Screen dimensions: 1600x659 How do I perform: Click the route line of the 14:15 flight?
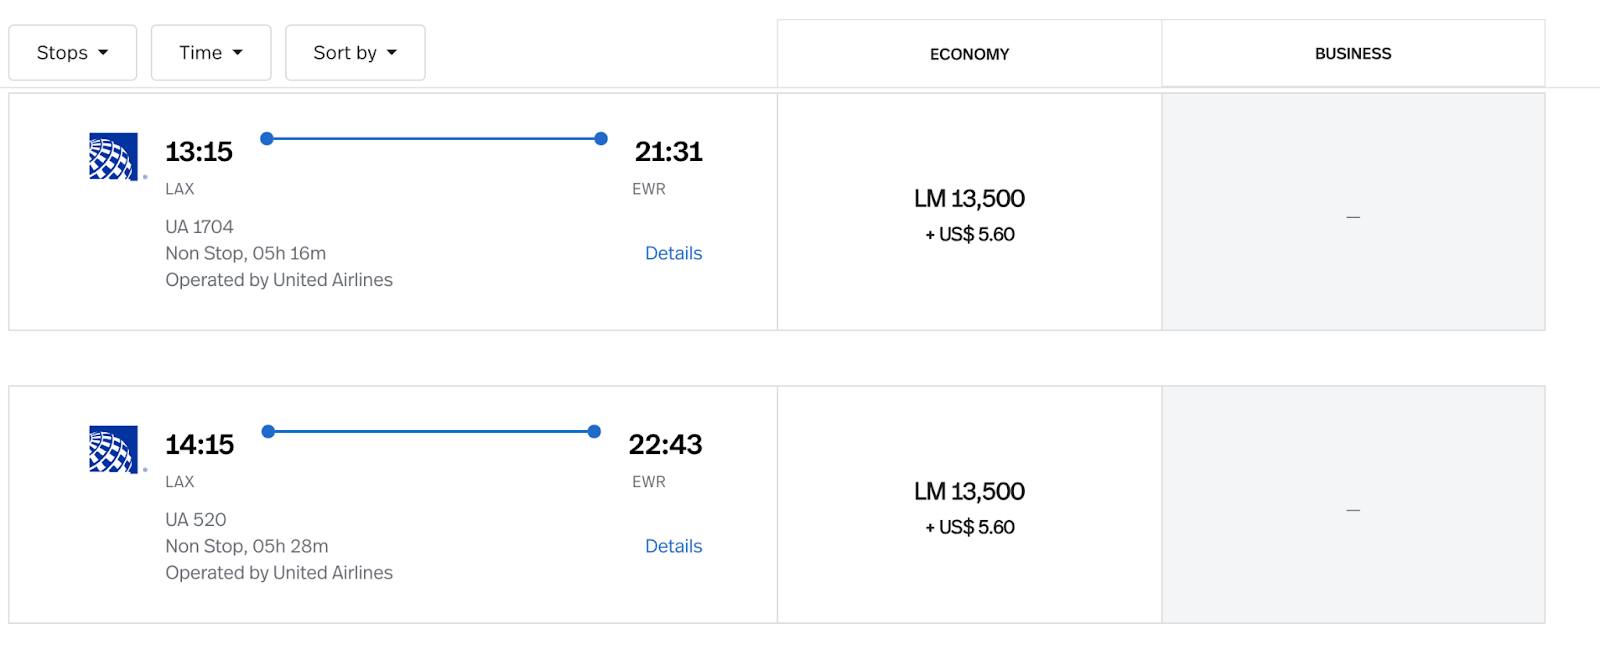430,432
